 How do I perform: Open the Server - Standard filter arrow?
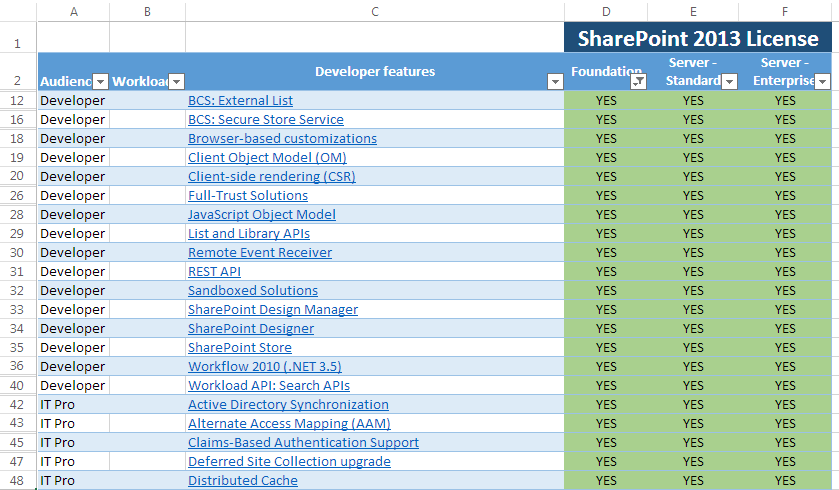click(729, 81)
